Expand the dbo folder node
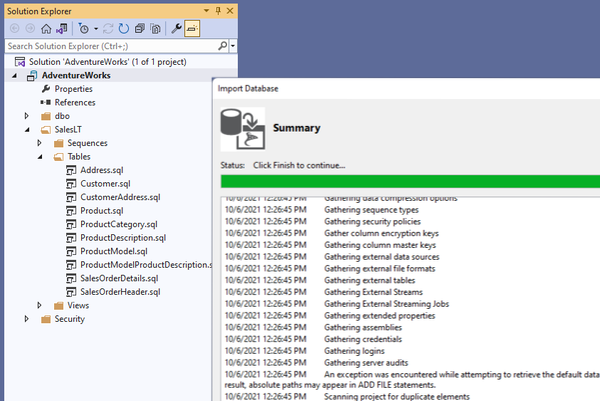Viewport: 600px width, 401px height. click(x=27, y=116)
